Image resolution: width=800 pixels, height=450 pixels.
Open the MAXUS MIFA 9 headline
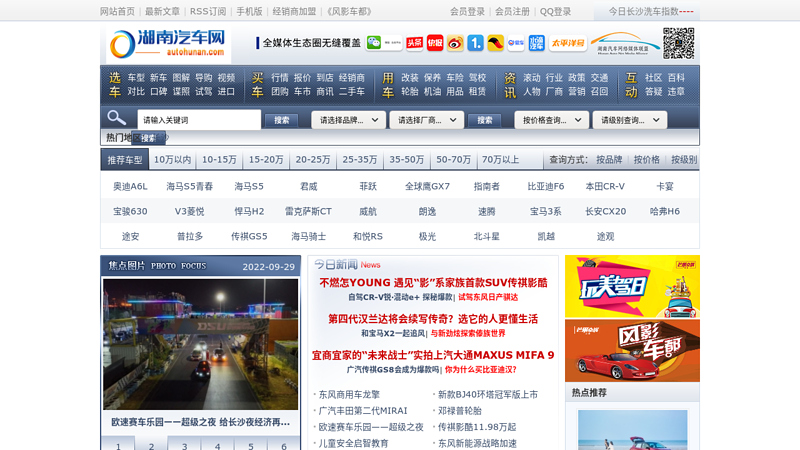point(433,355)
